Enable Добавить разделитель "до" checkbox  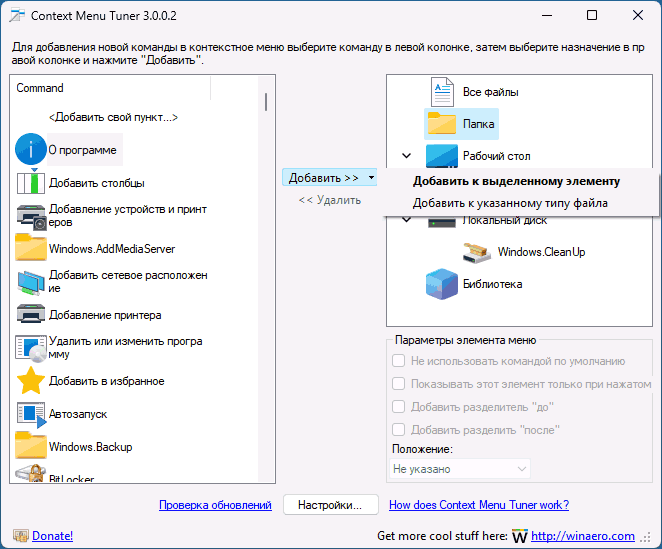coord(399,407)
